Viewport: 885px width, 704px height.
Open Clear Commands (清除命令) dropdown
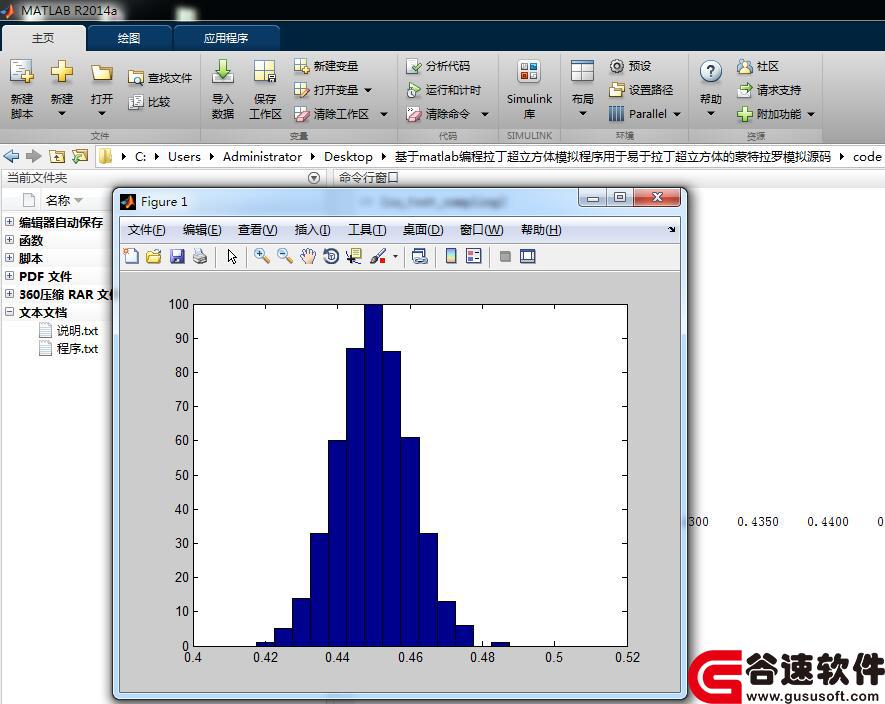coord(485,115)
